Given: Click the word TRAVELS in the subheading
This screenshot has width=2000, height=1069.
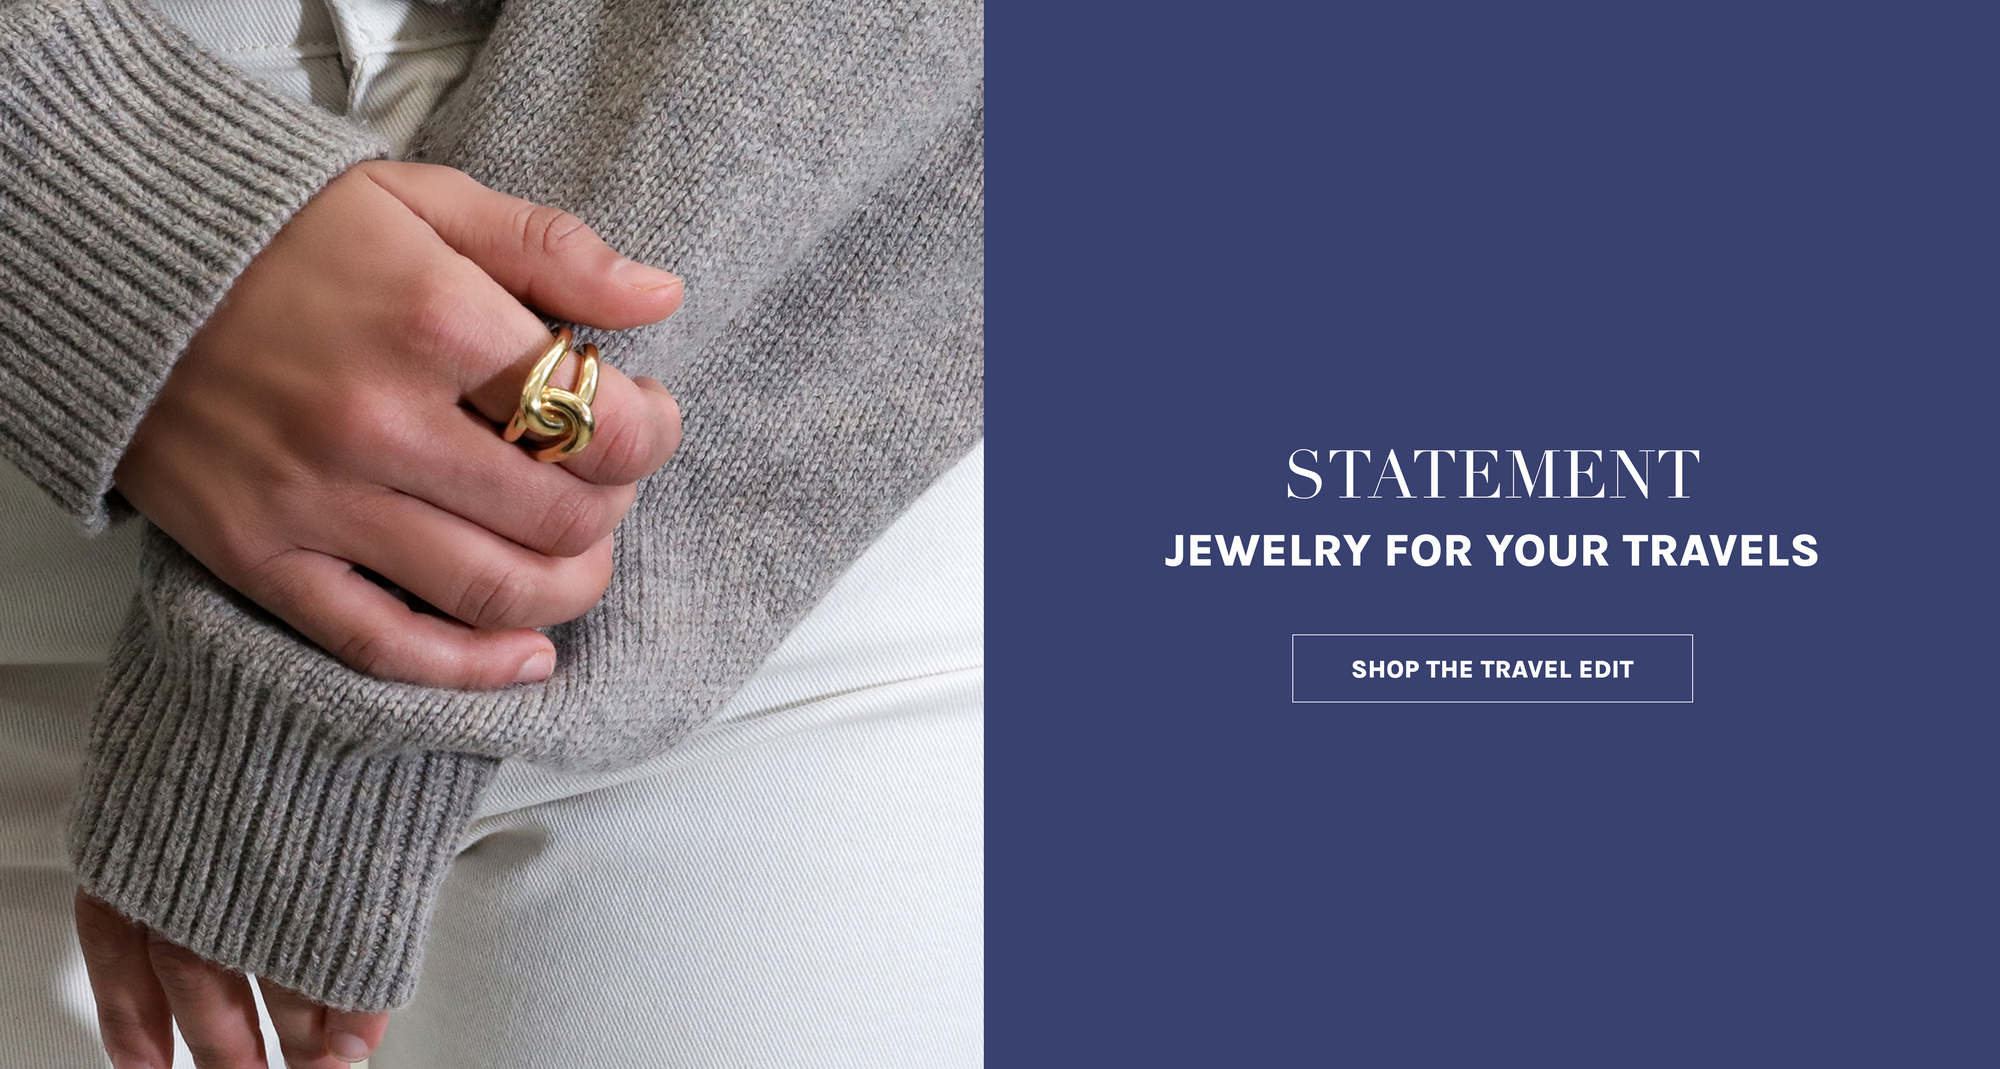Looking at the screenshot, I should [1720, 551].
